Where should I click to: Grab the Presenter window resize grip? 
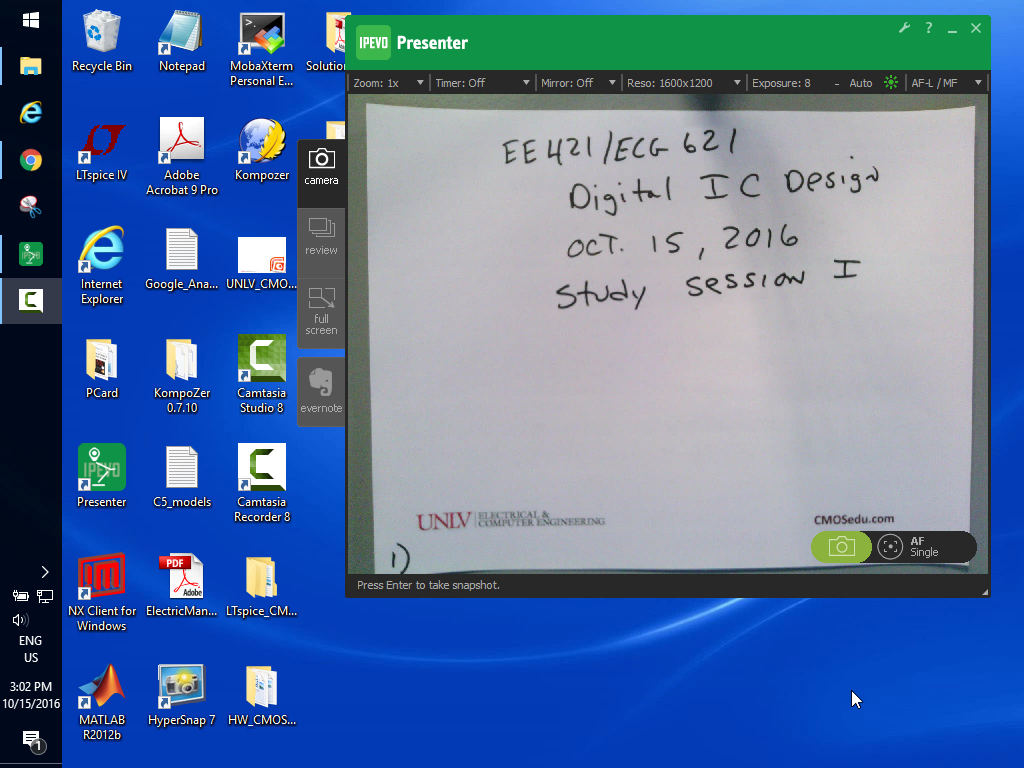pyautogui.click(x=985, y=592)
